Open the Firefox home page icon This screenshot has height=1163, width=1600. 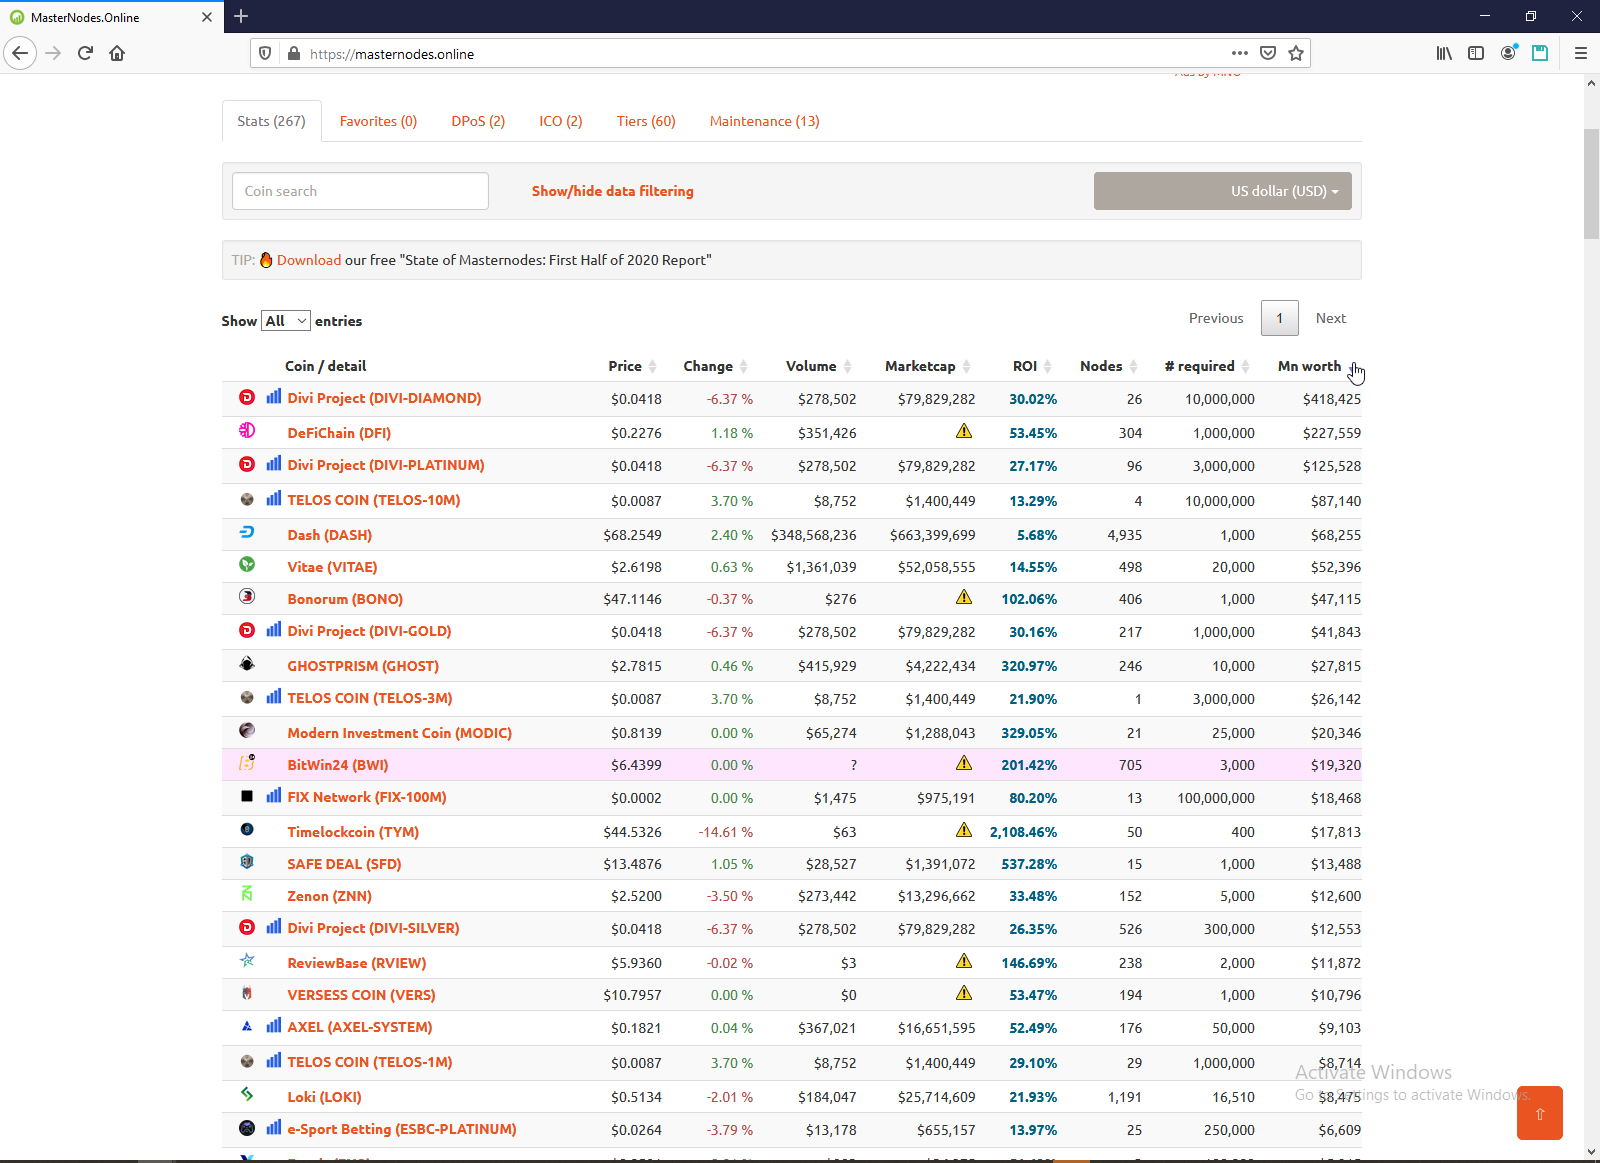pos(117,53)
